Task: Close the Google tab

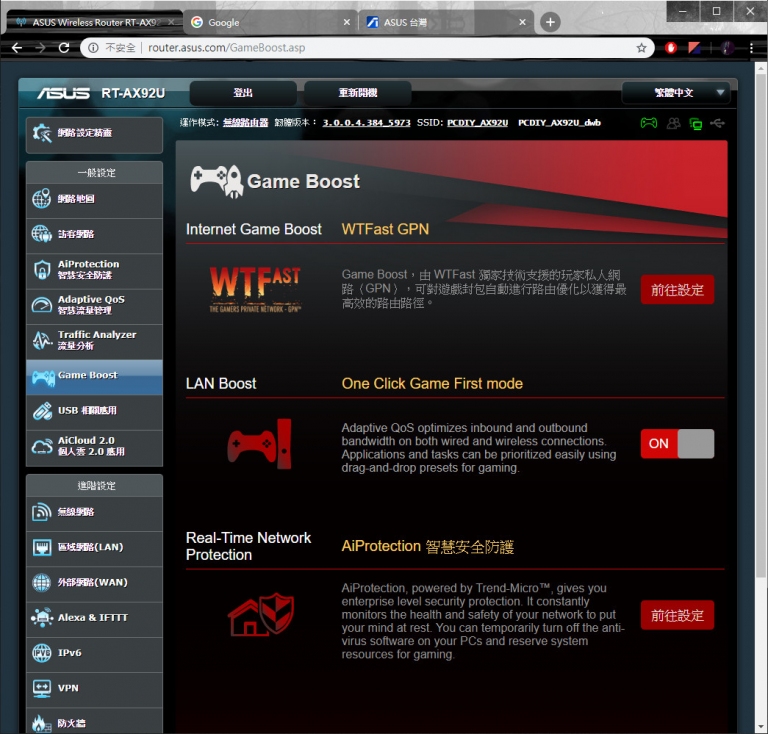Action: click(347, 22)
